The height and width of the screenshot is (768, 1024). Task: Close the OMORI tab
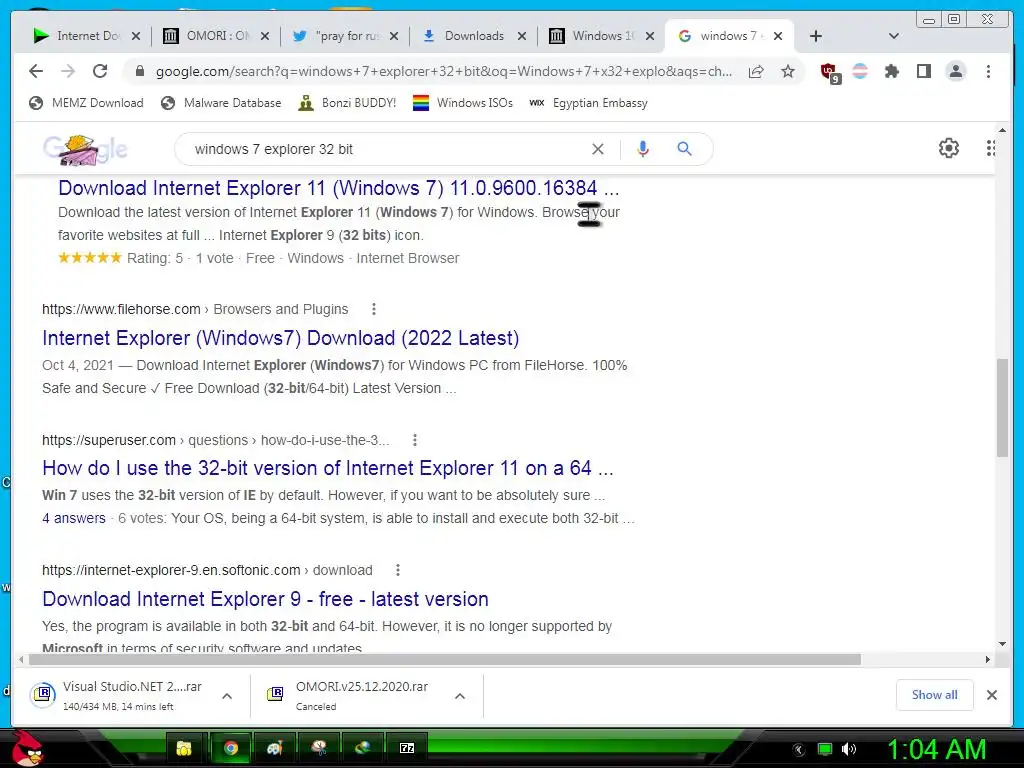click(x=264, y=36)
